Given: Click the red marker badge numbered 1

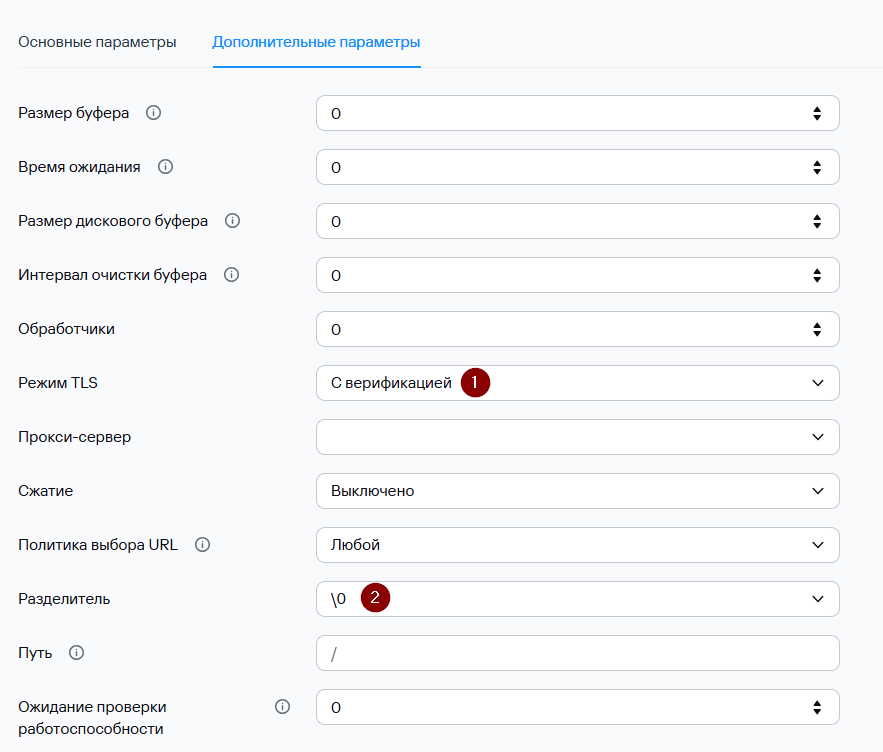Looking at the screenshot, I should tap(475, 383).
